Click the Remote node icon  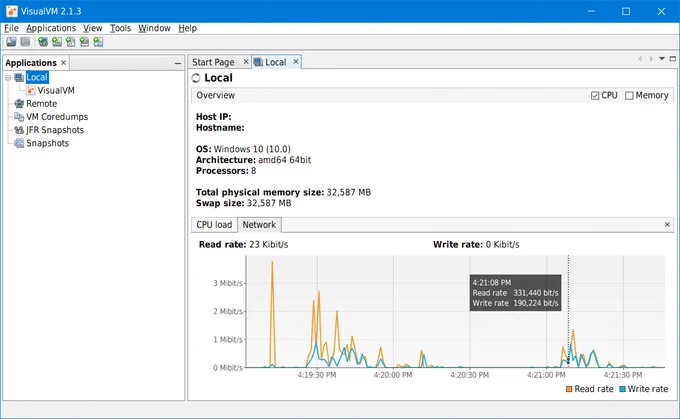pos(19,104)
